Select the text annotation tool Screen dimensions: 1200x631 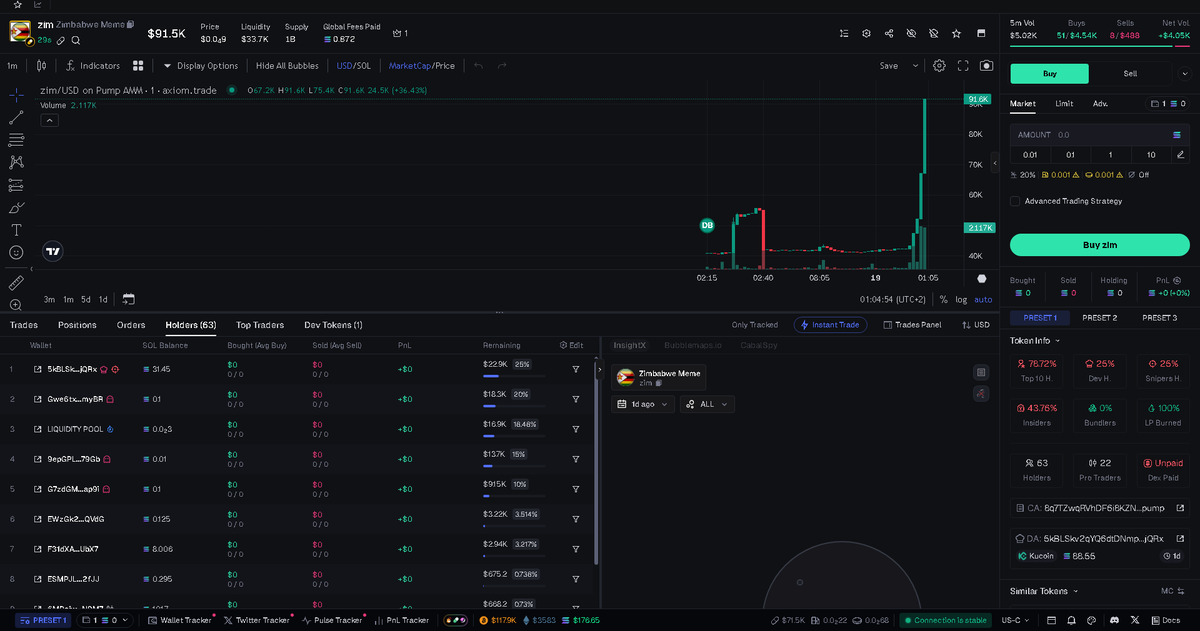point(16,230)
